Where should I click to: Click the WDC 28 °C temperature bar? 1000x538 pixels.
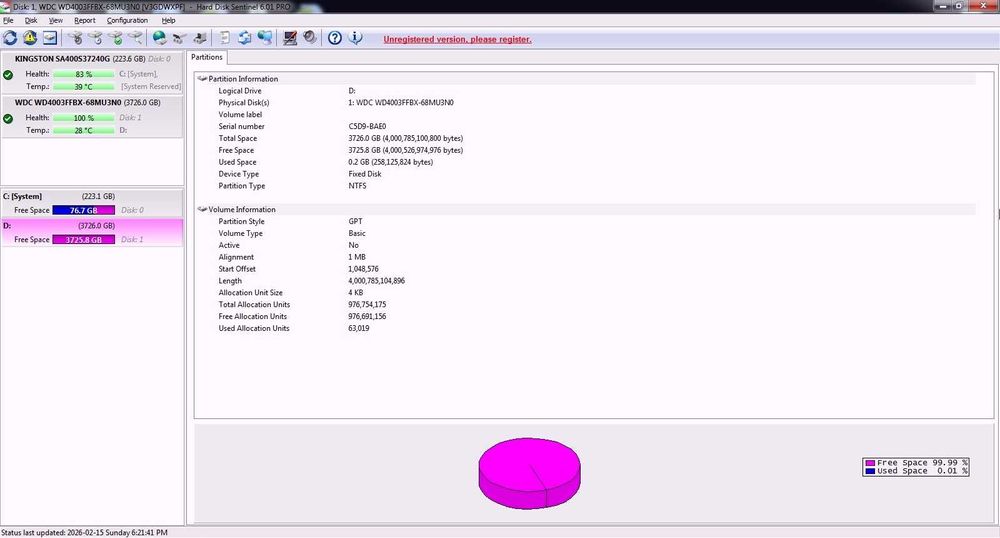[84, 131]
